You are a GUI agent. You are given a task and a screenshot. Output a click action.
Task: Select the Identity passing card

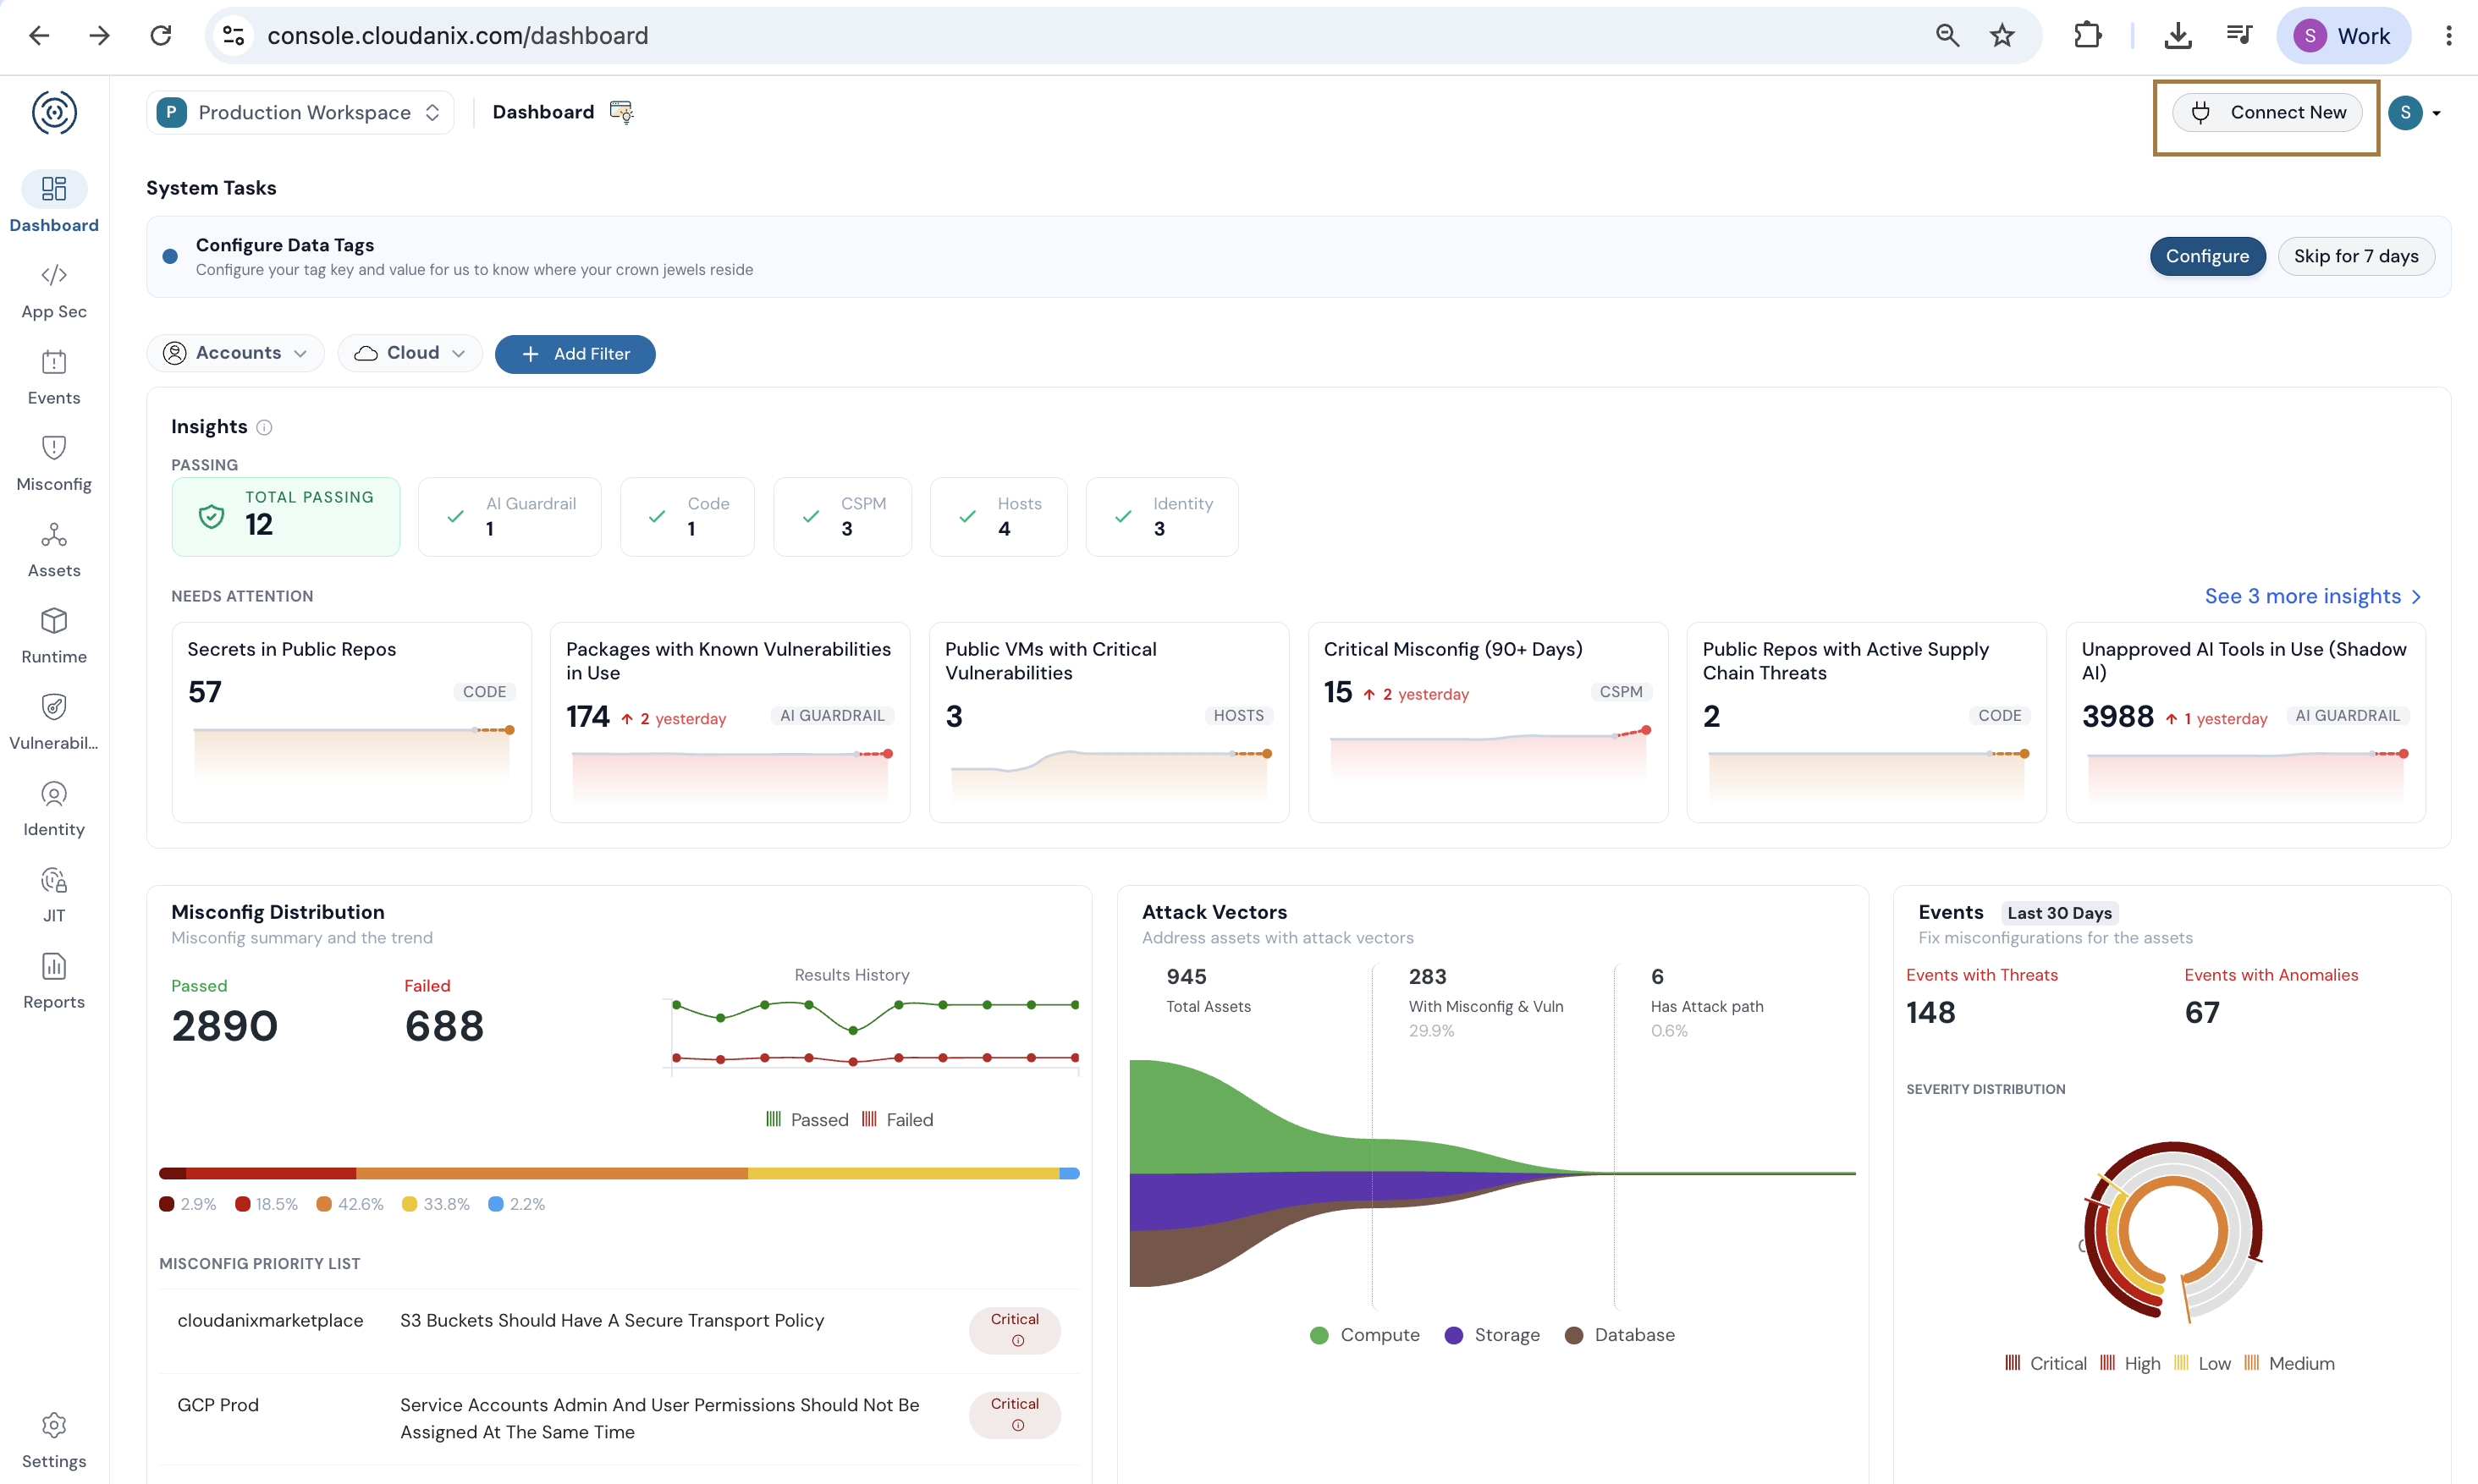[1162, 516]
